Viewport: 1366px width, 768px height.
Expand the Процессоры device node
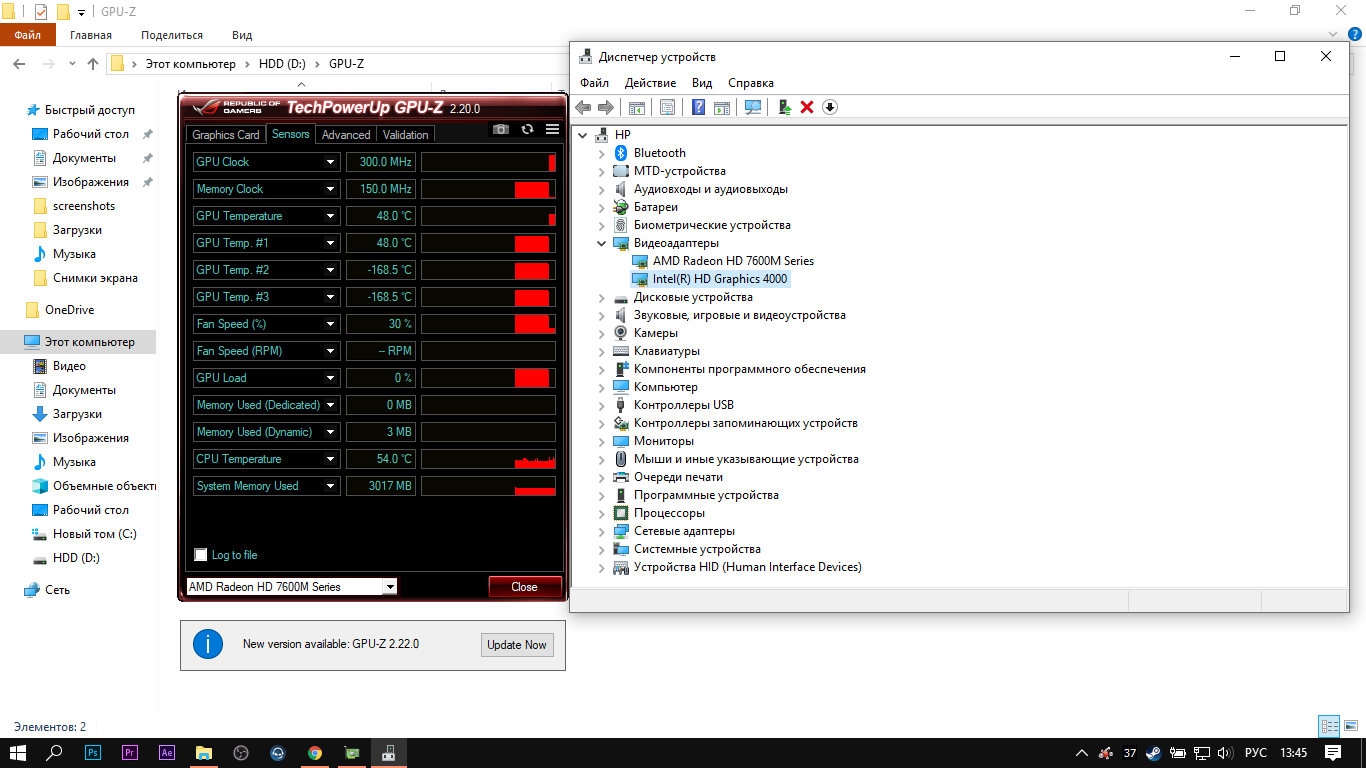coord(601,513)
